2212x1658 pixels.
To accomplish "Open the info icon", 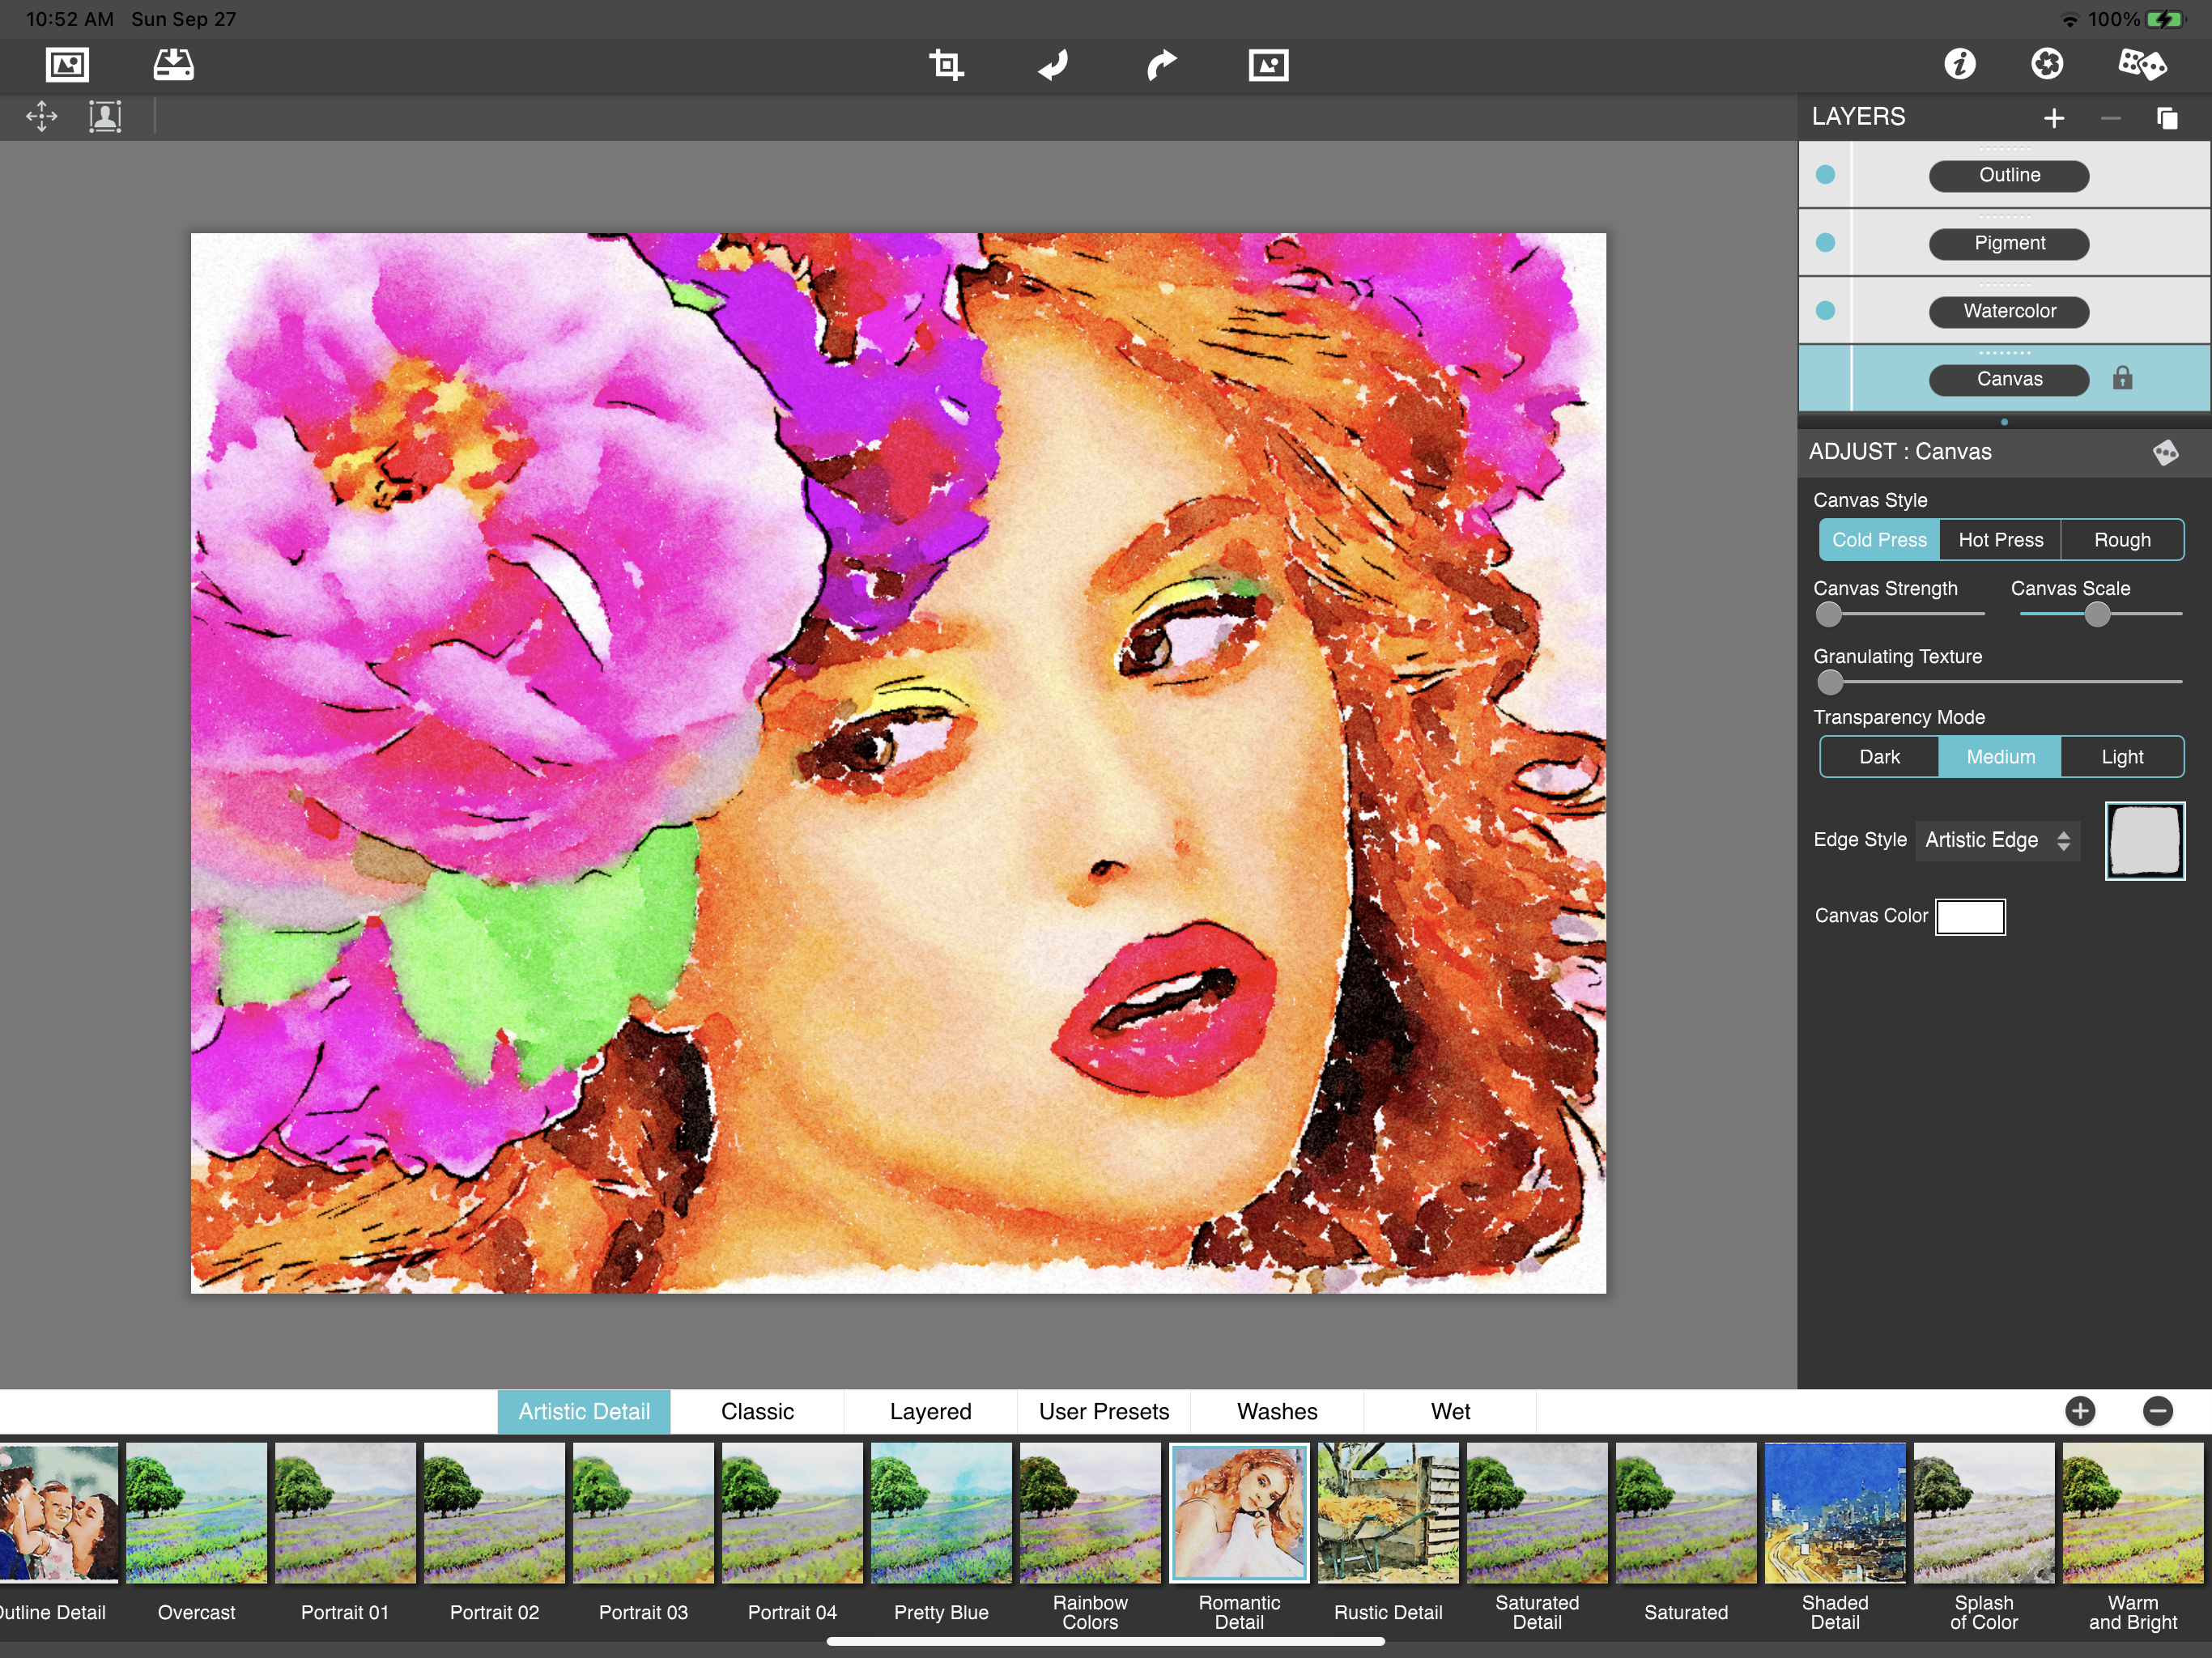I will click(x=1959, y=65).
